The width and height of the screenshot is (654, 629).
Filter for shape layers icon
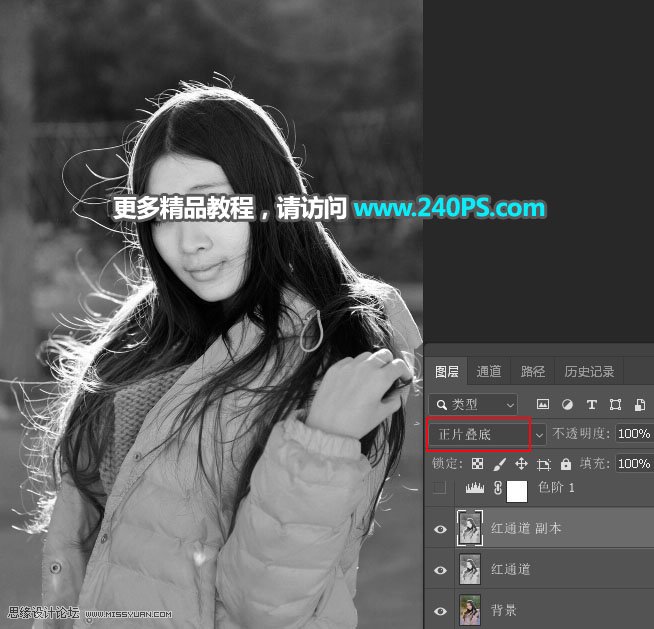click(x=616, y=405)
